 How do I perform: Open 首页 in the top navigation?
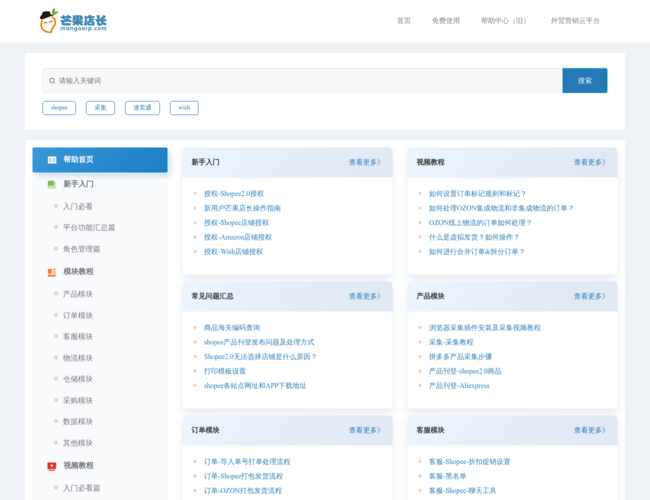click(403, 21)
